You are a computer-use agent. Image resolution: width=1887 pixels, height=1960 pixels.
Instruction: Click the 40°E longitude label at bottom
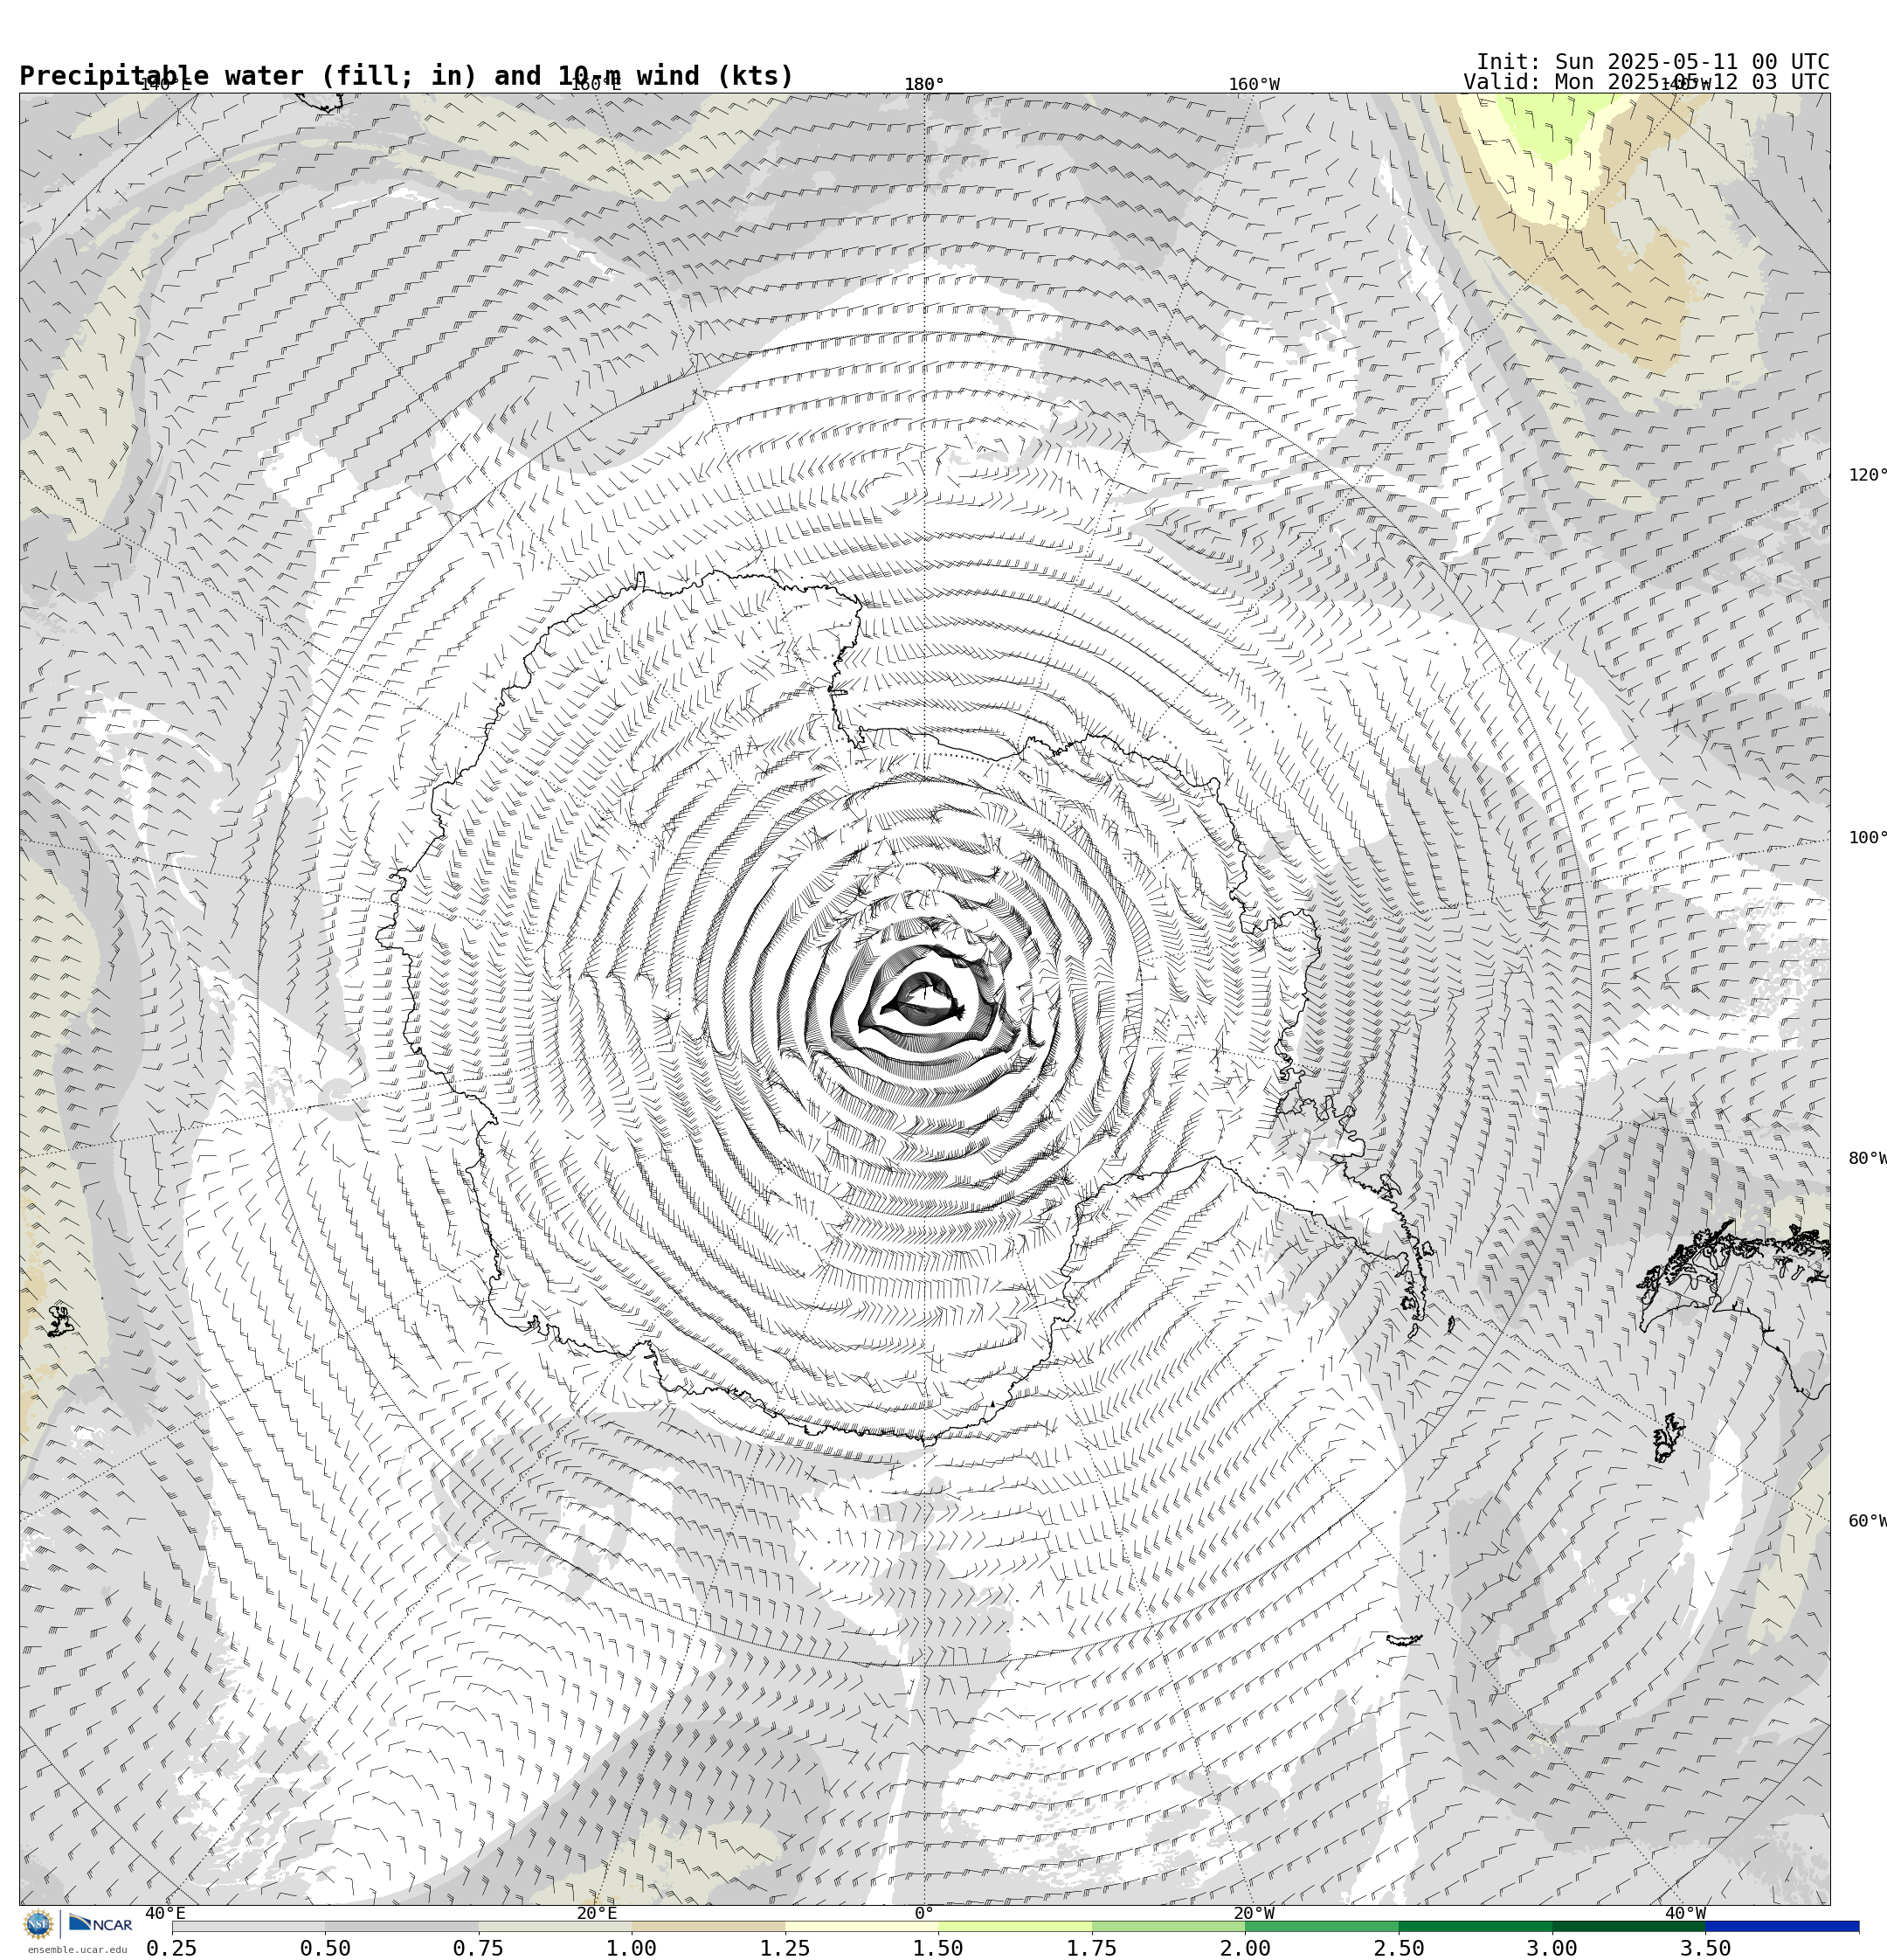tap(165, 1913)
